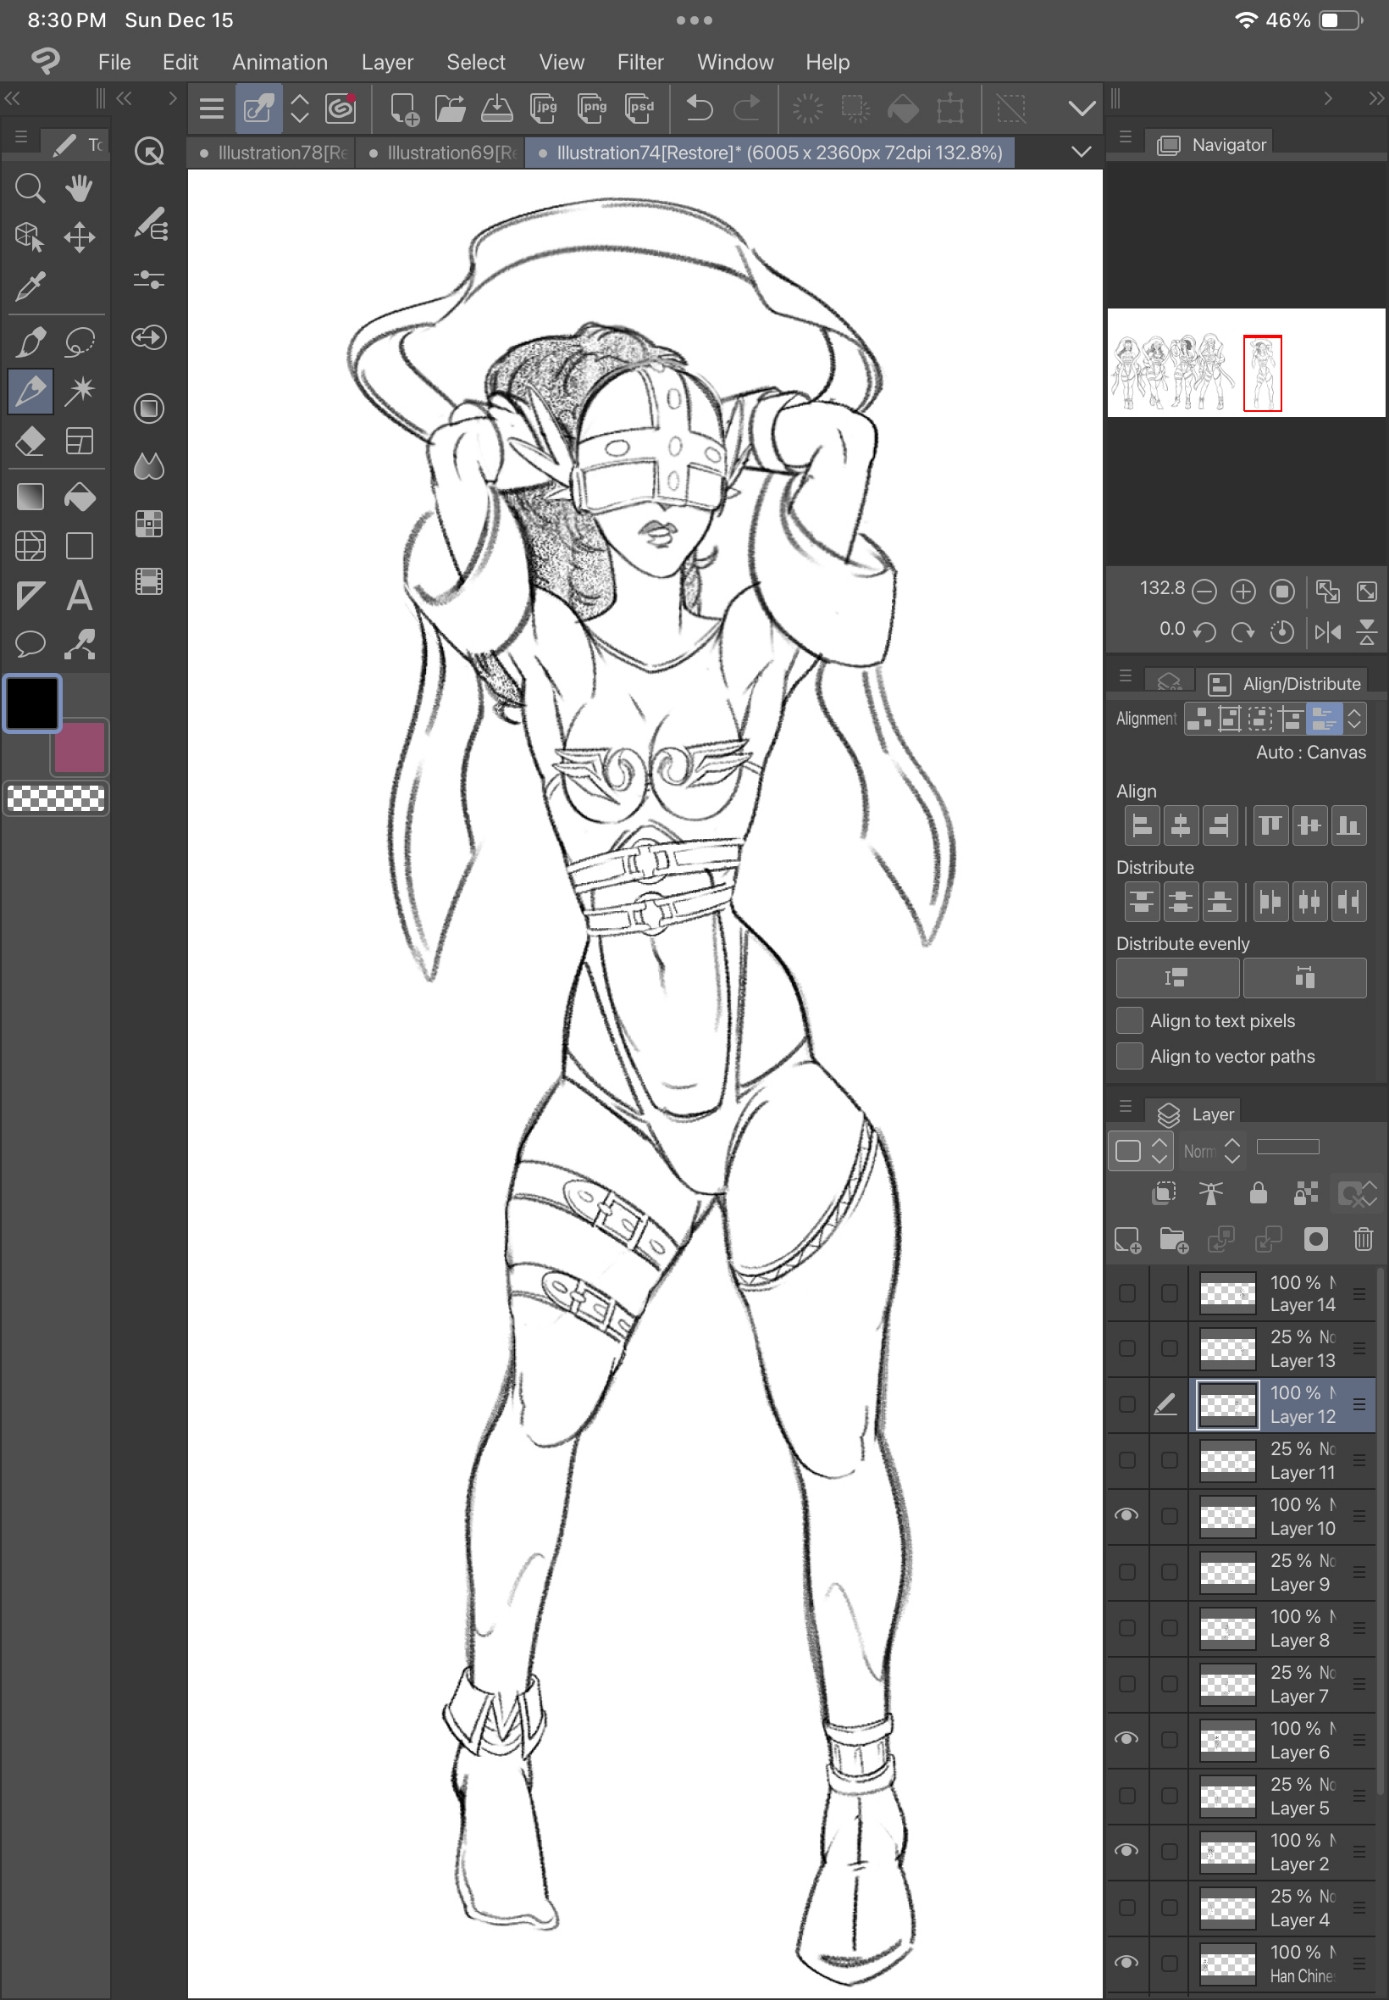Select the Eyedropper tool

(x=30, y=287)
